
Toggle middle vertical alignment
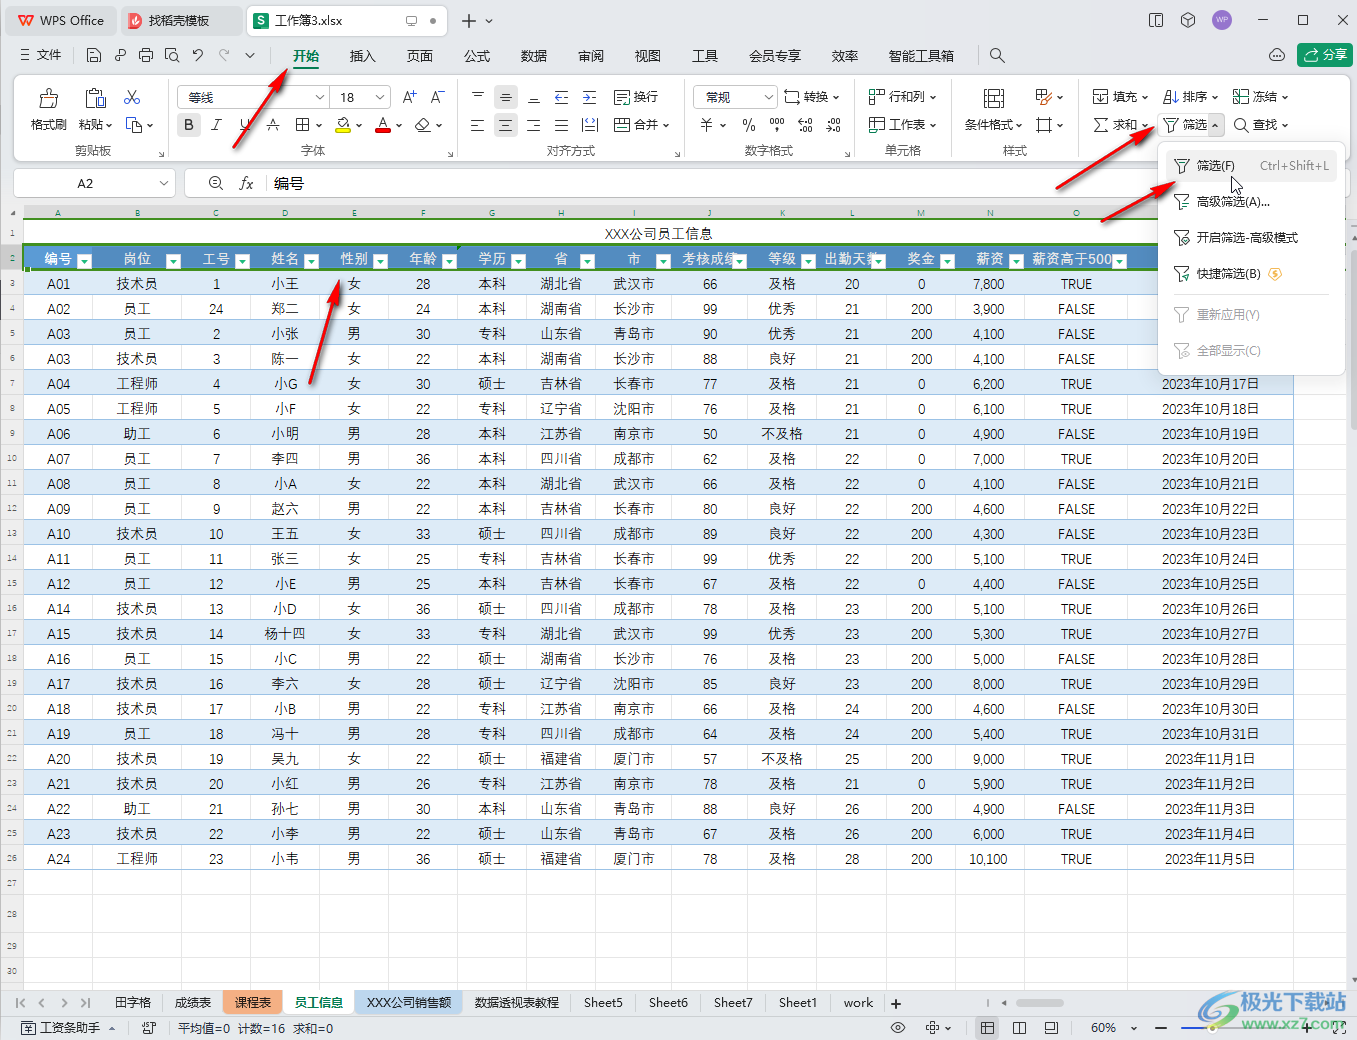click(506, 97)
